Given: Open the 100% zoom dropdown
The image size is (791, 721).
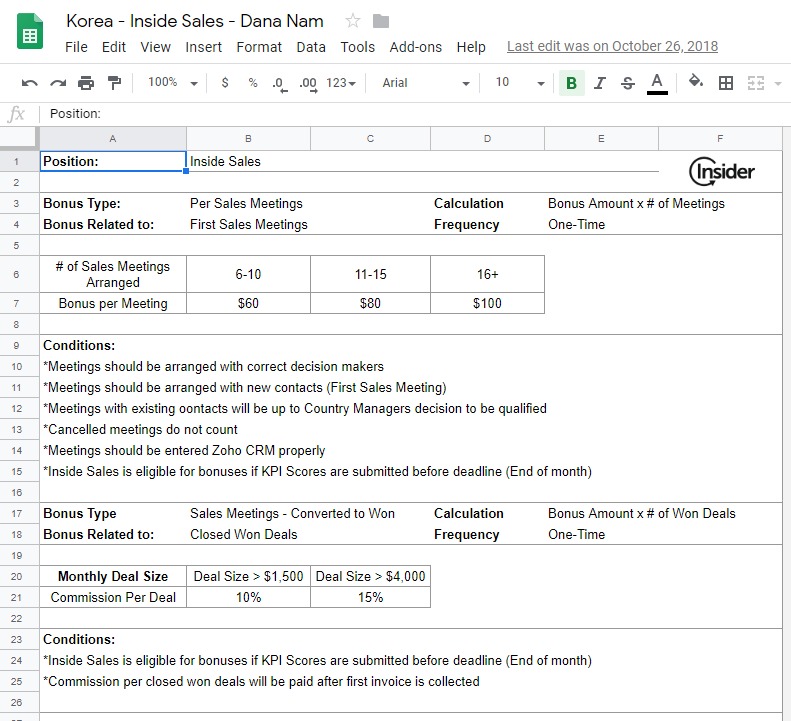Looking at the screenshot, I should click(x=172, y=83).
